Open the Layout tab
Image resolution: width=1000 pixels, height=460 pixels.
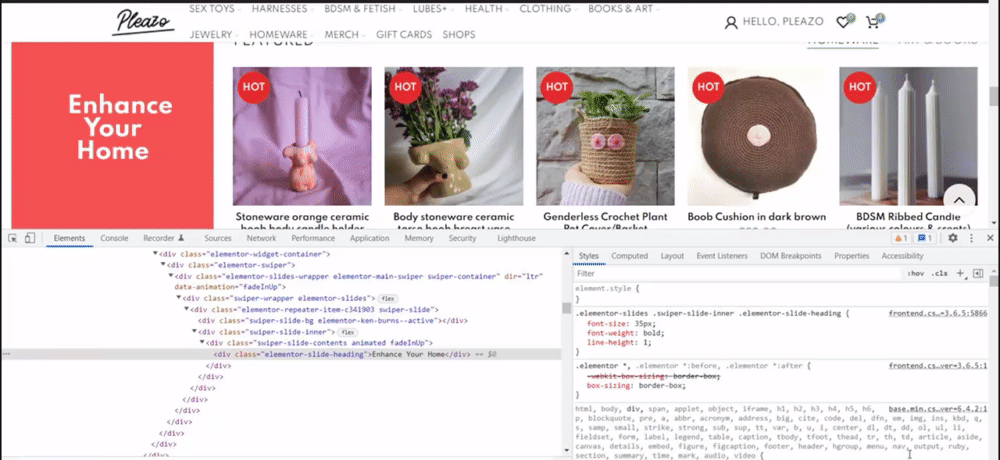[672, 256]
